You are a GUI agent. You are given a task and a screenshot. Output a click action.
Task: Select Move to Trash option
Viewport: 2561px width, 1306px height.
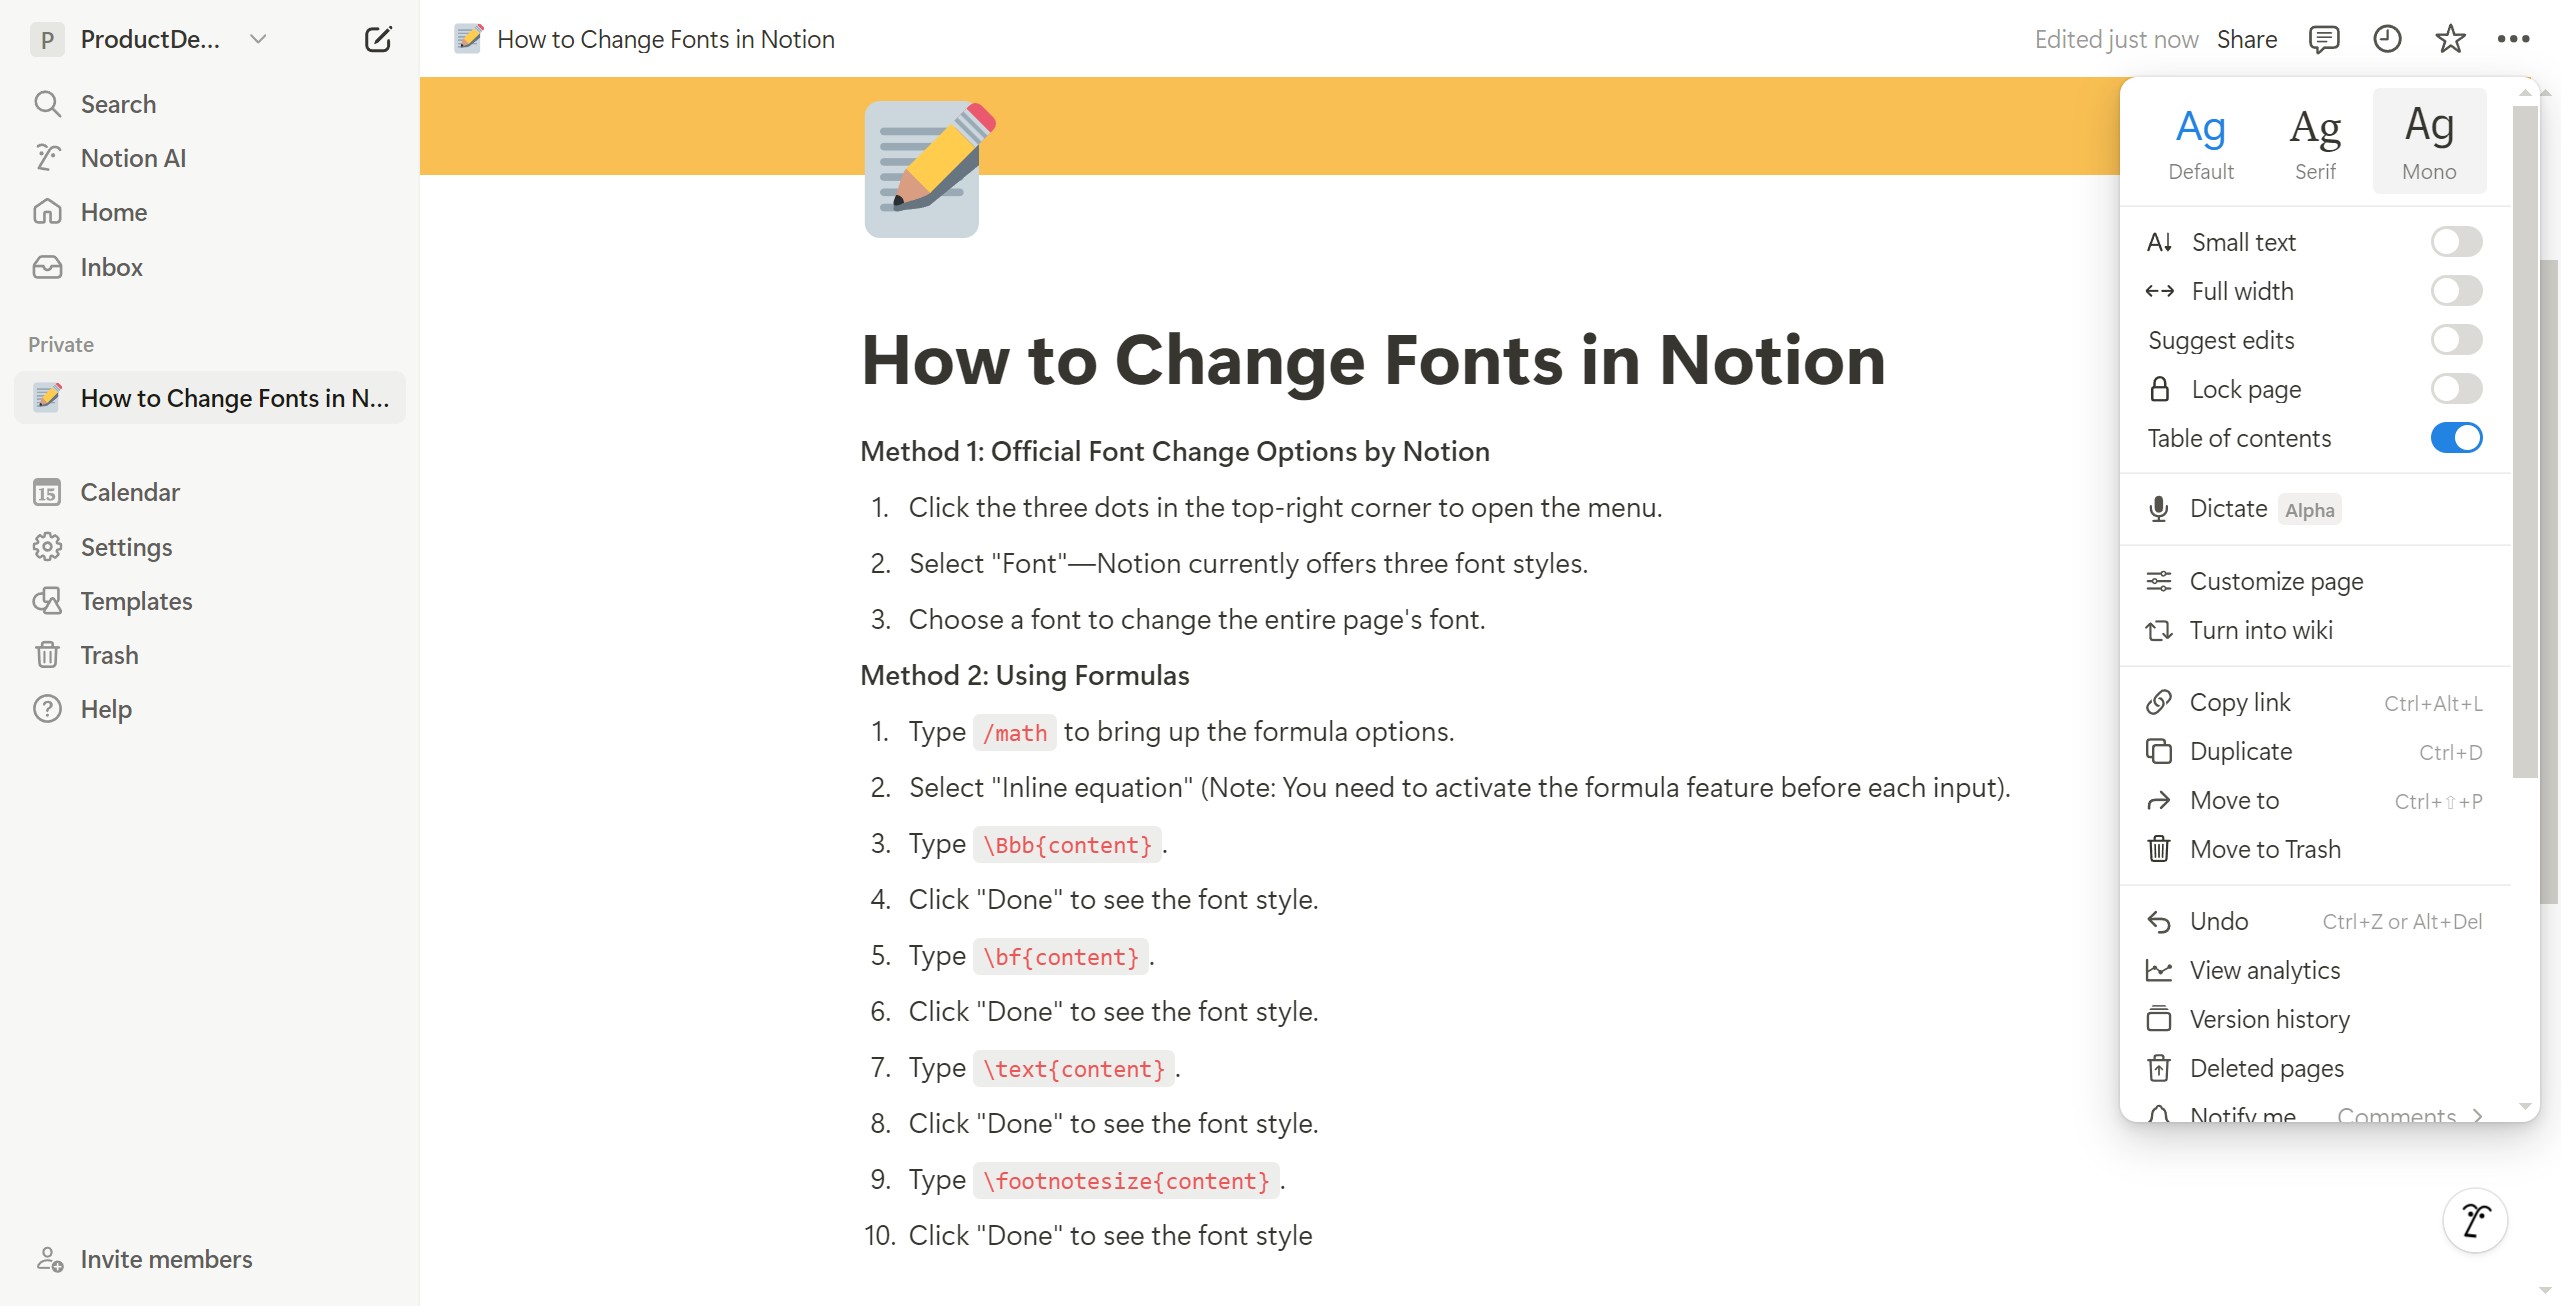tap(2315, 849)
